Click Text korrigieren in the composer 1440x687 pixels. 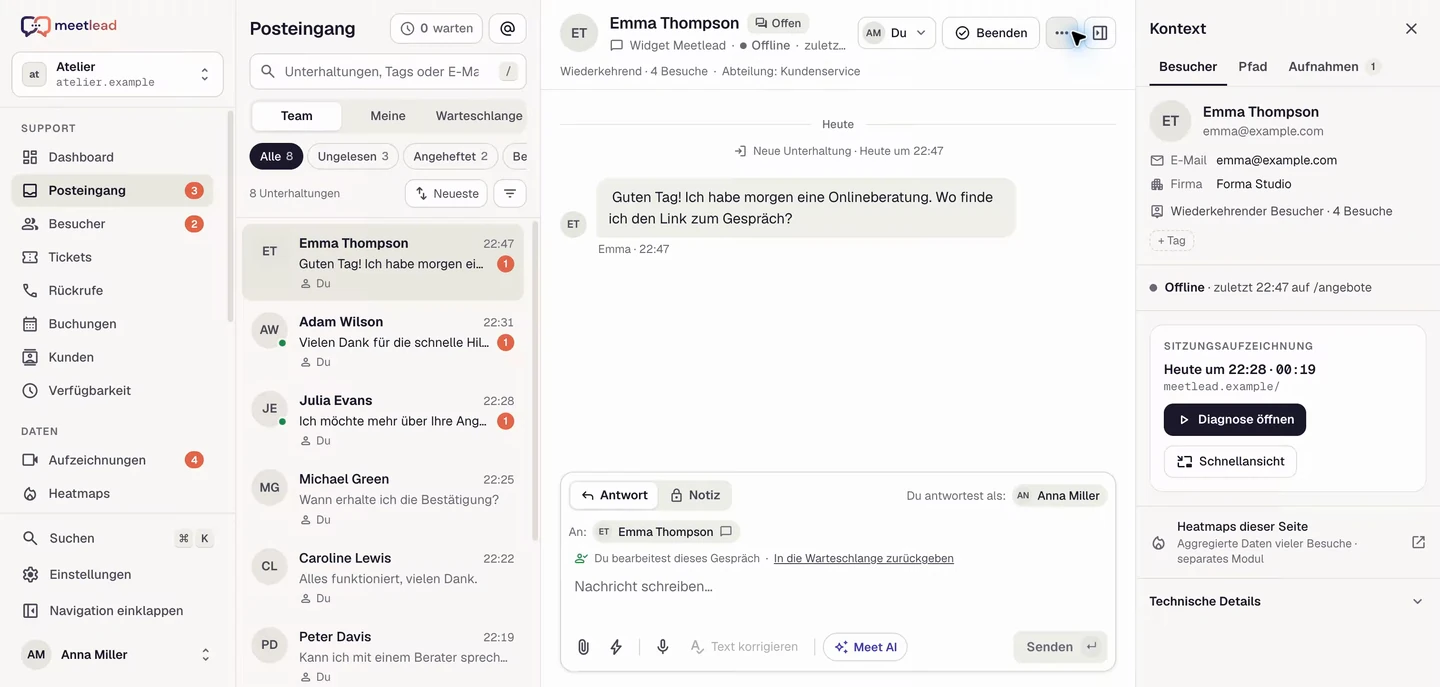tap(744, 647)
